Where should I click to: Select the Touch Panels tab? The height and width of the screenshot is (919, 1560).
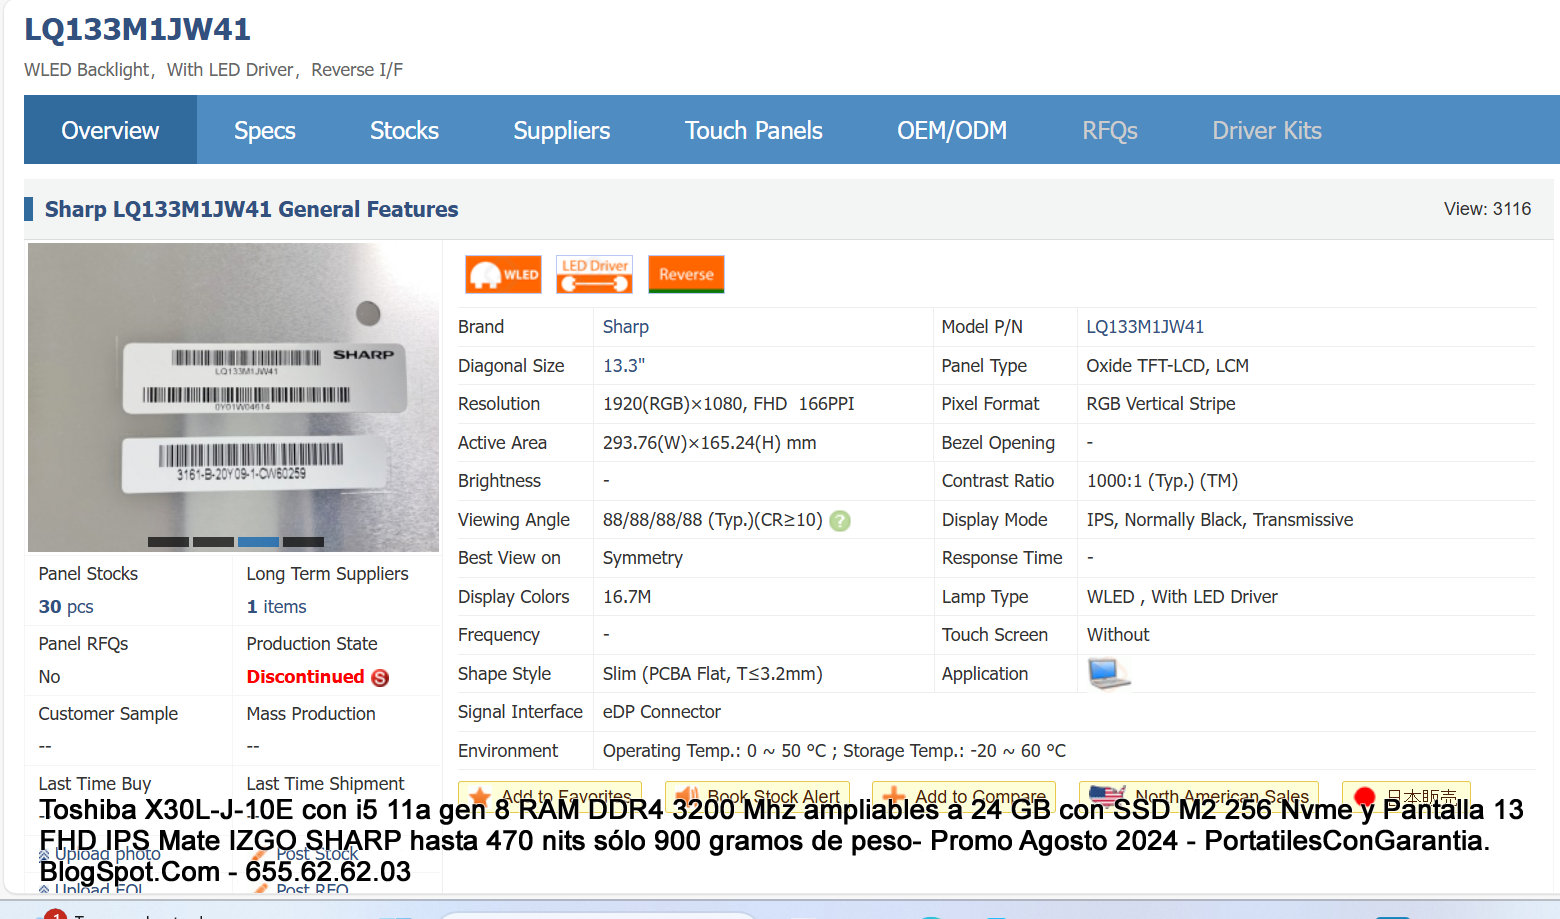753,130
